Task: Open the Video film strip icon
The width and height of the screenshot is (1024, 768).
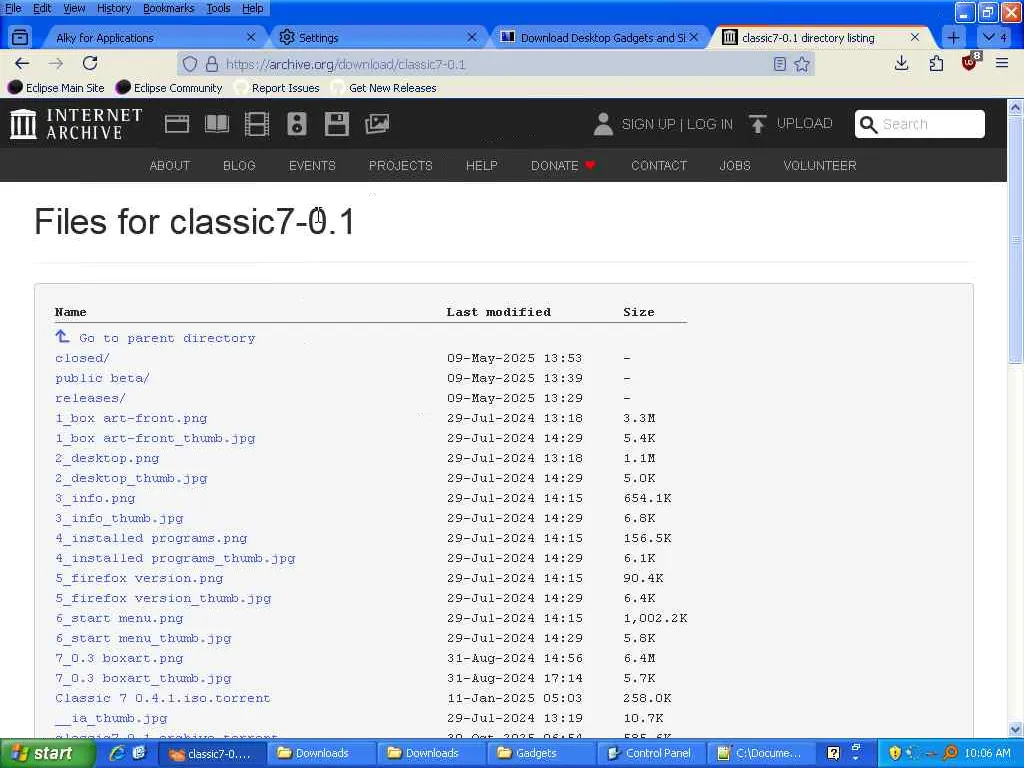Action: (x=257, y=124)
